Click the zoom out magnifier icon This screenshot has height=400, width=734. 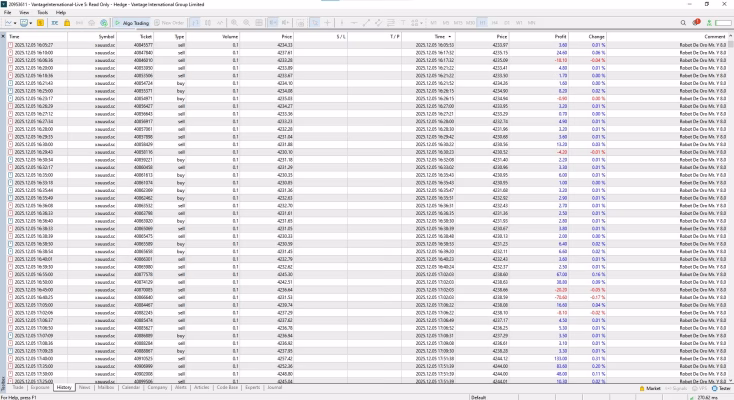[246, 22]
